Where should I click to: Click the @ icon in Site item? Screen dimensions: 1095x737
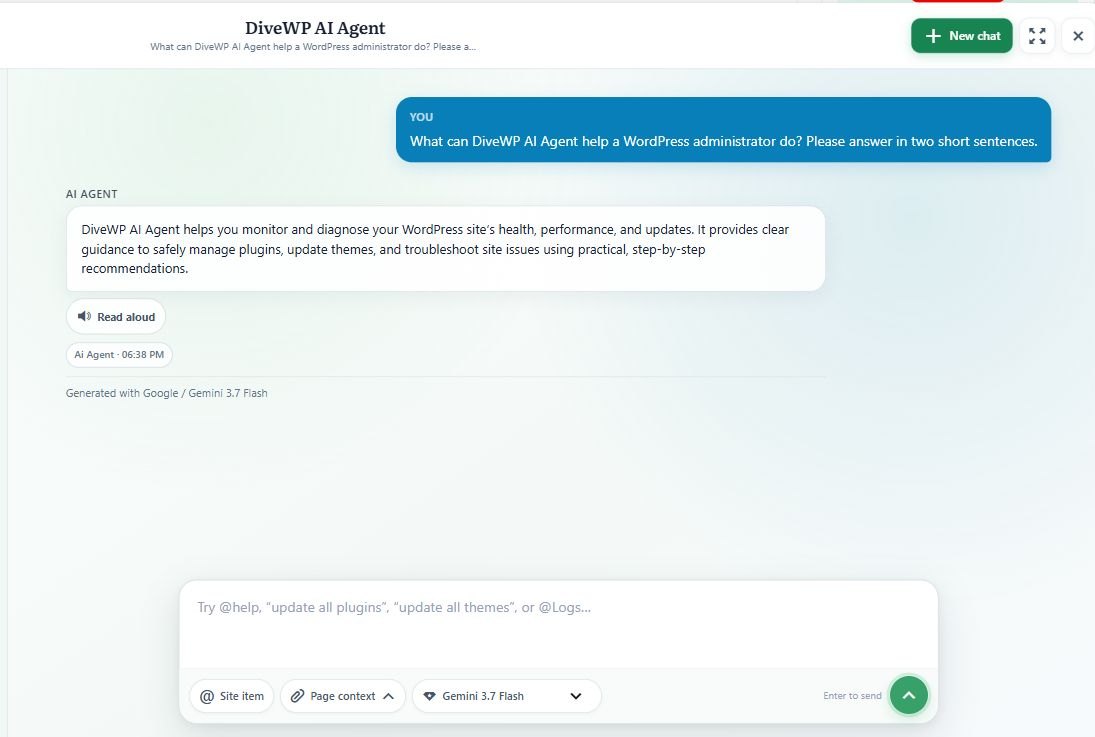(207, 696)
